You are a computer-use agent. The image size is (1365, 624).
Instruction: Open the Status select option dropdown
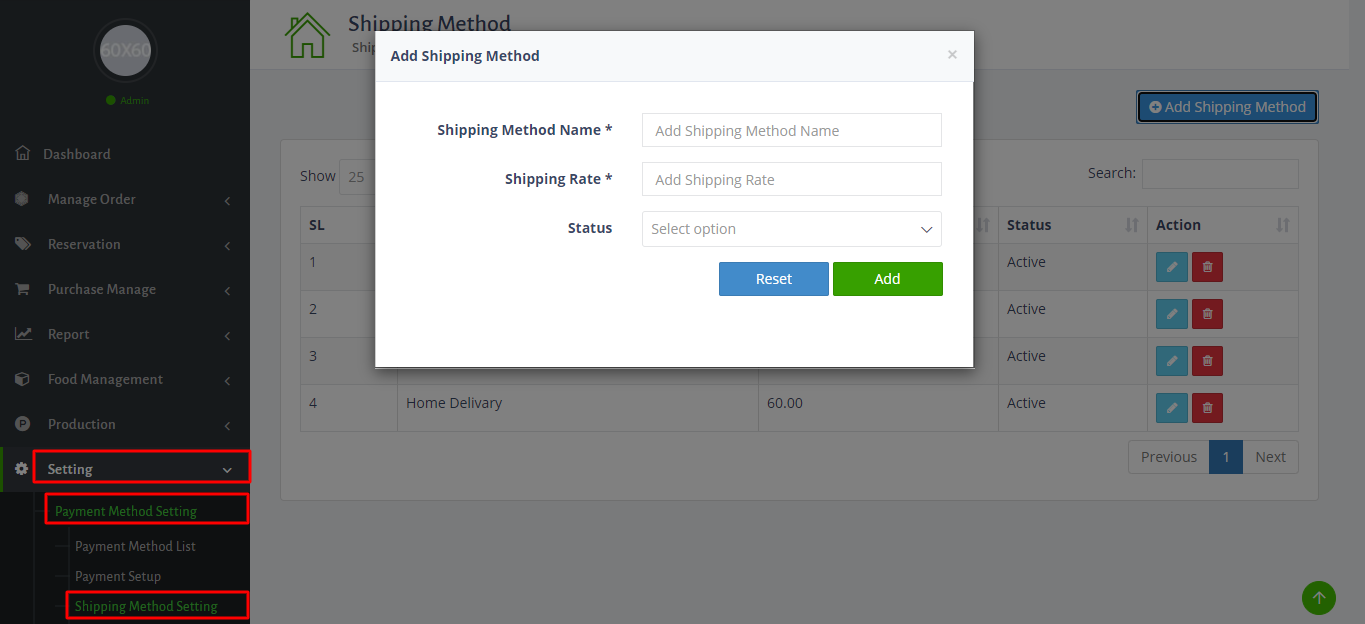[x=791, y=229]
